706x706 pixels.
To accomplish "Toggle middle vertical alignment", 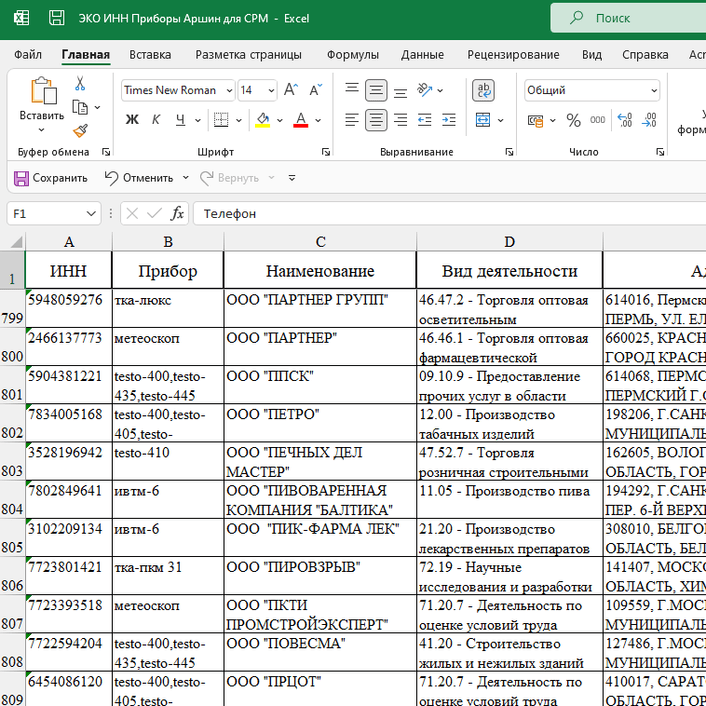I will click(376, 91).
